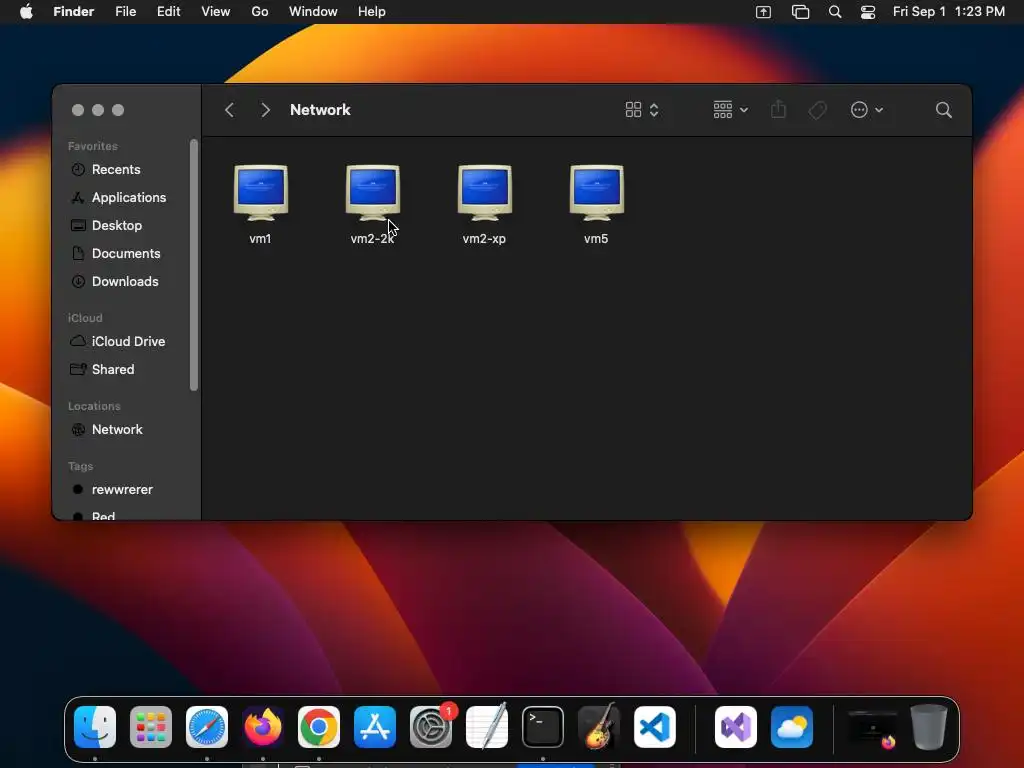Screen dimensions: 1024x768
Task: Select the vm2-xp computer icon
Action: (x=485, y=192)
